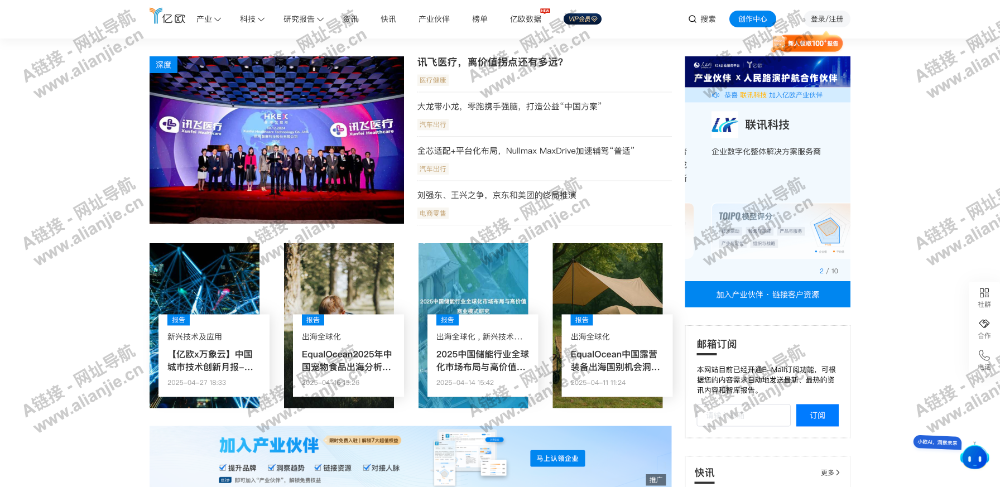The image size is (1000, 487).
Task: Open report 亿欧x万象云 中国城市技术创新月报
Action: pyautogui.click(x=211, y=361)
